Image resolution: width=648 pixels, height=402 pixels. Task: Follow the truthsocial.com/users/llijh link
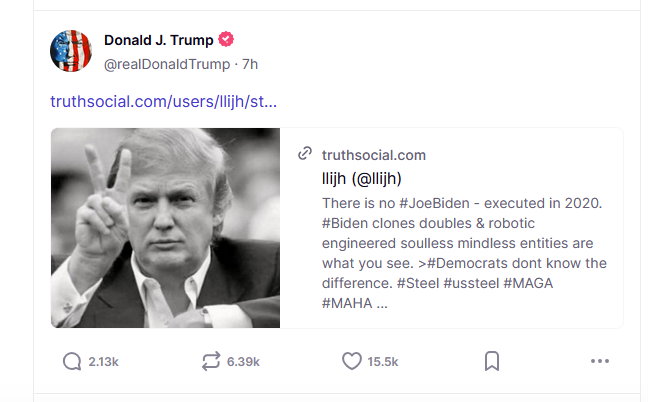click(x=164, y=101)
